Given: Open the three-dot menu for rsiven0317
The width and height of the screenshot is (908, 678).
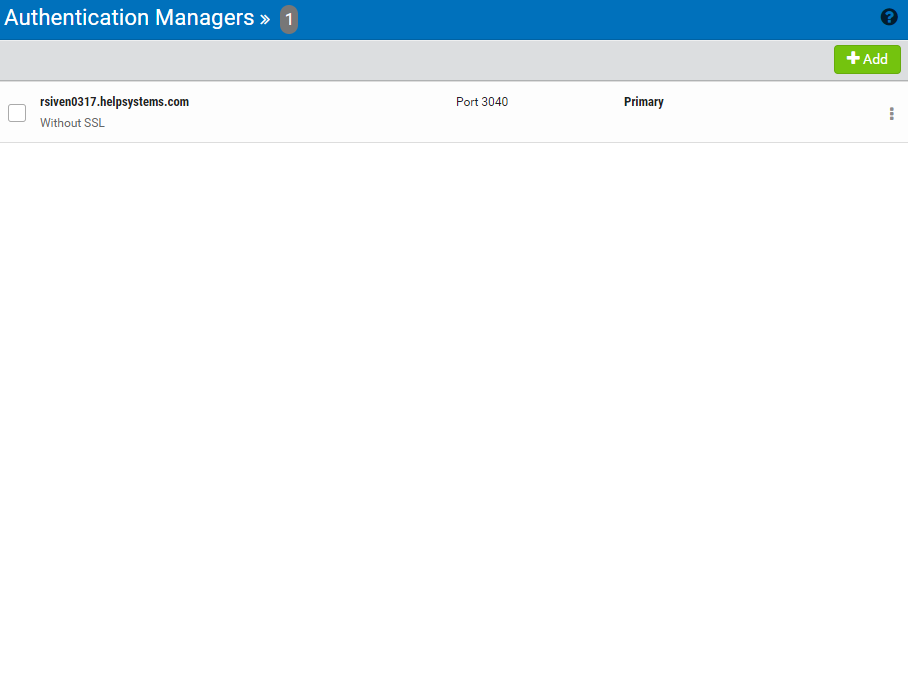Looking at the screenshot, I should [x=891, y=114].
